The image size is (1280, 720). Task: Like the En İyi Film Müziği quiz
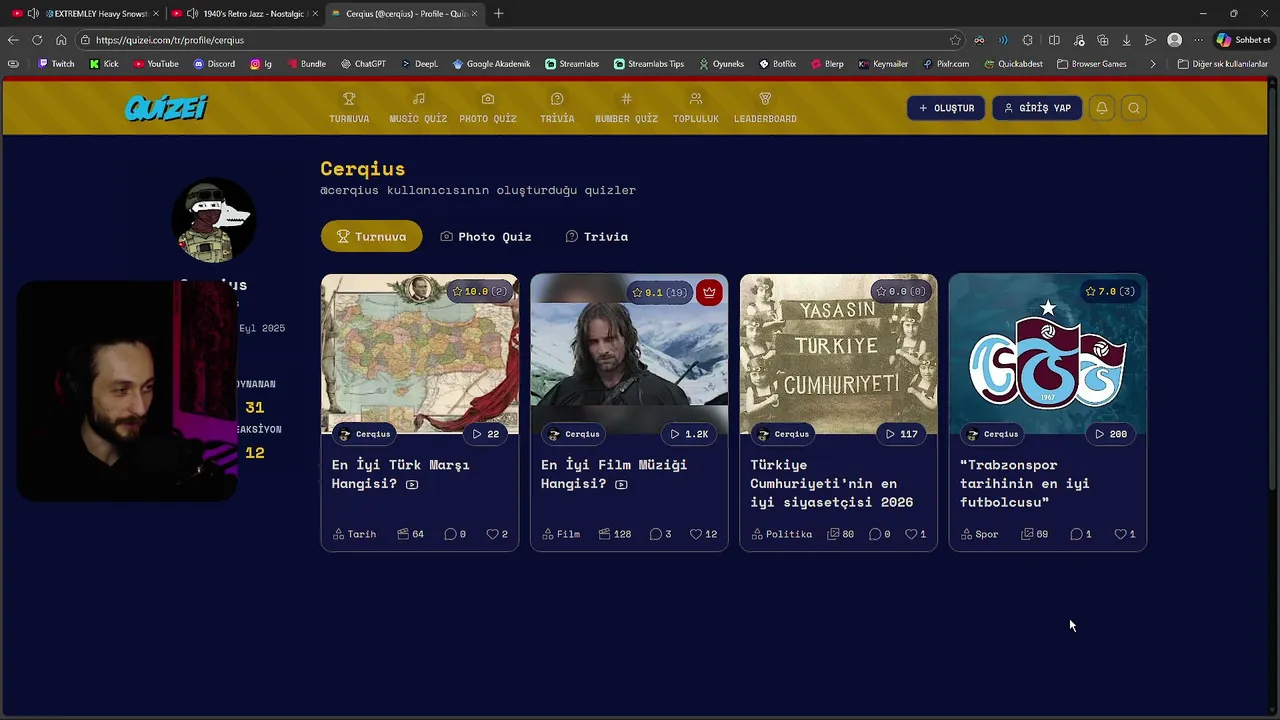point(696,534)
